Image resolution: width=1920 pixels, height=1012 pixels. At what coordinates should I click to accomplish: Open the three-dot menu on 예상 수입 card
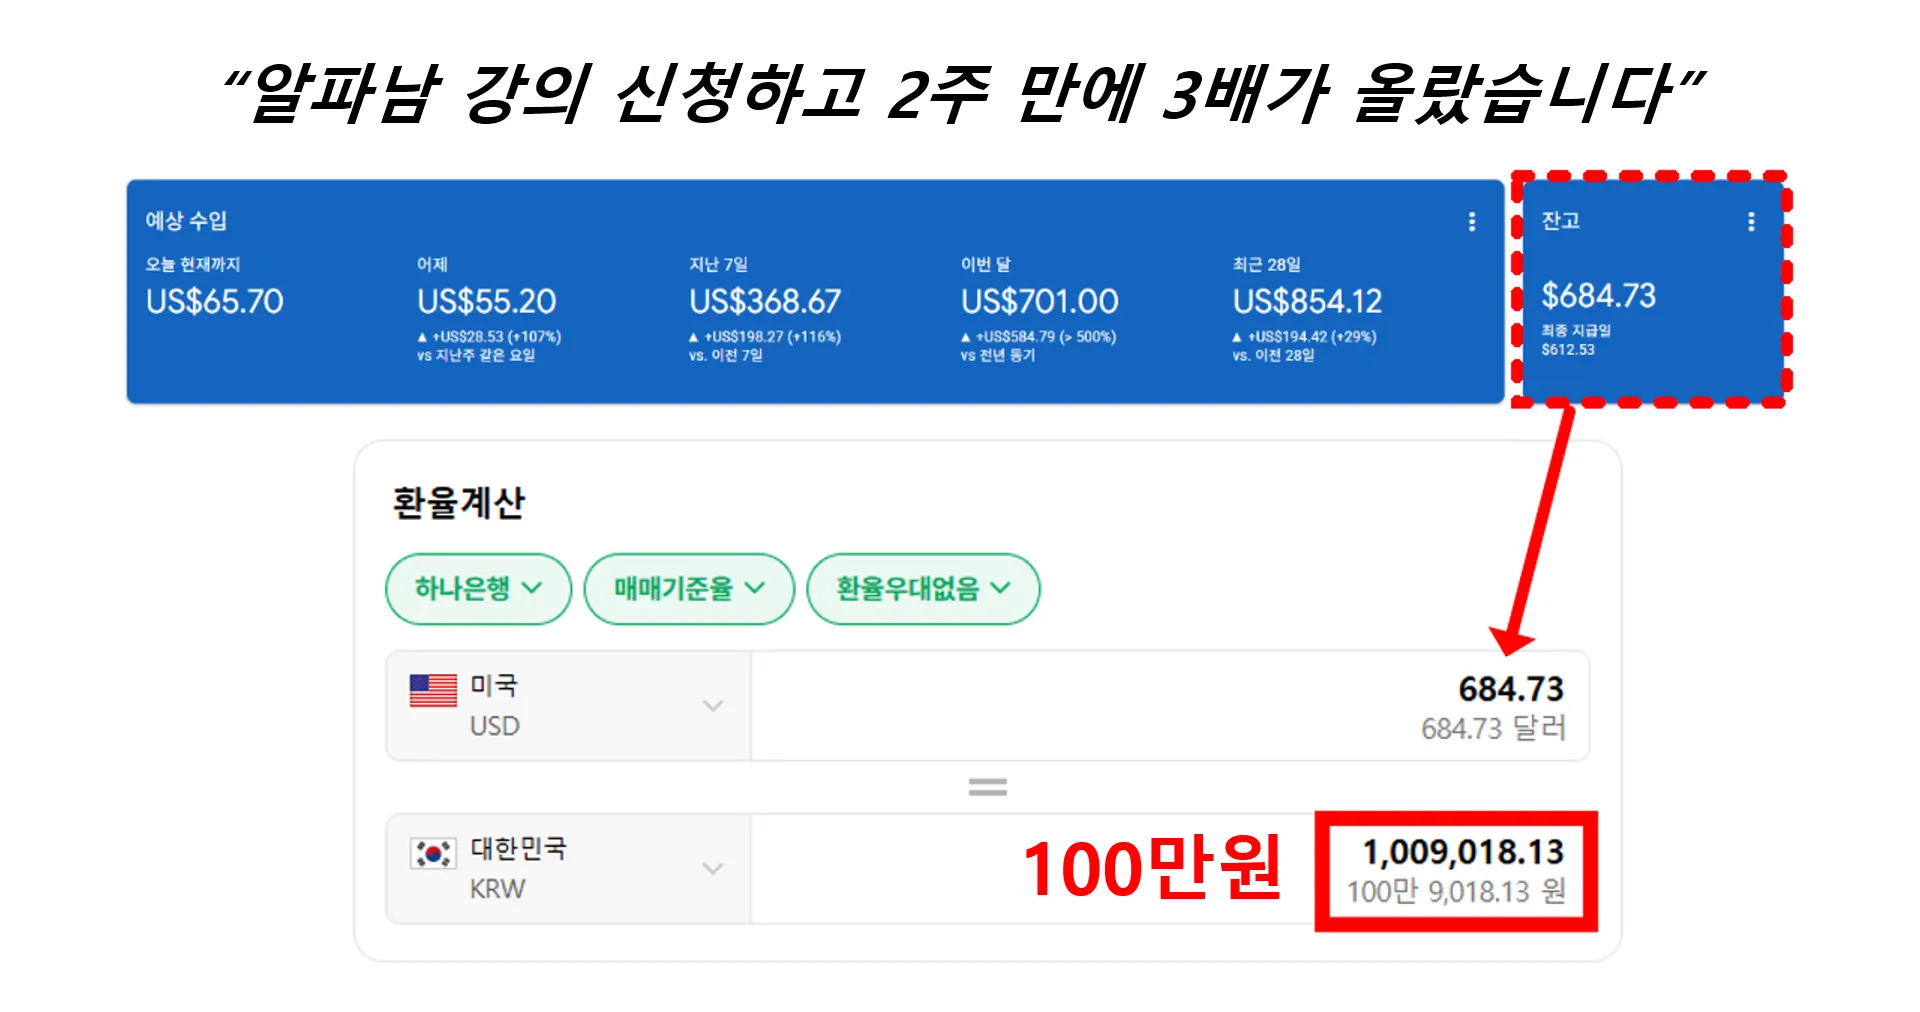click(1471, 222)
